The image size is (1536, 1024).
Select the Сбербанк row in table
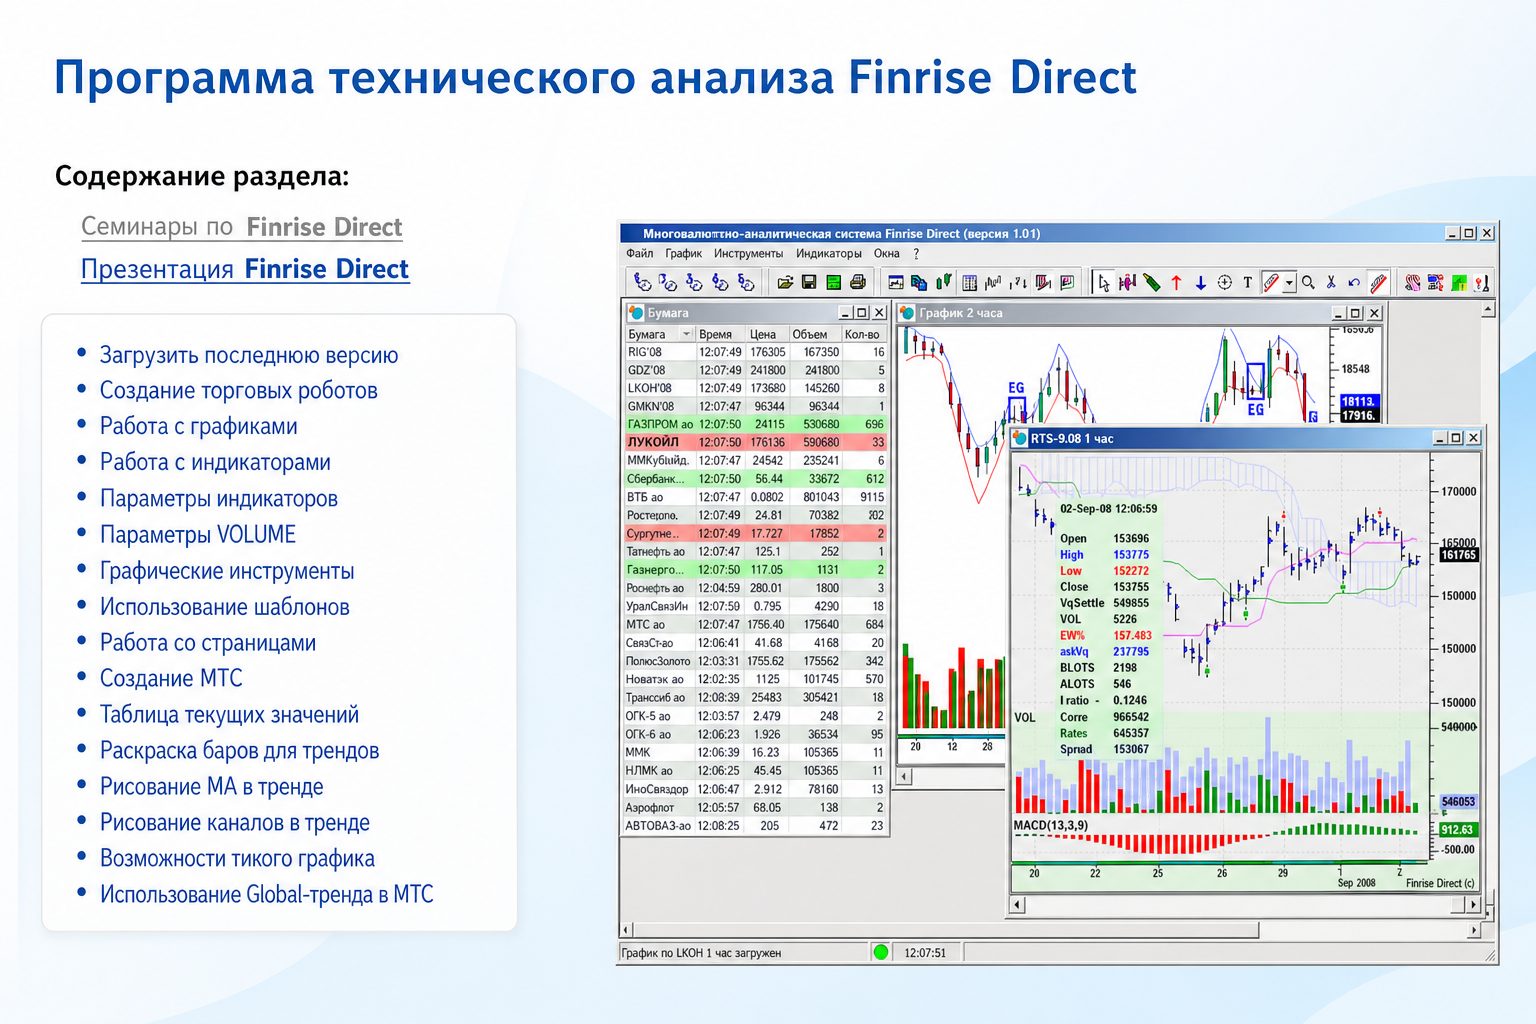pyautogui.click(x=755, y=479)
